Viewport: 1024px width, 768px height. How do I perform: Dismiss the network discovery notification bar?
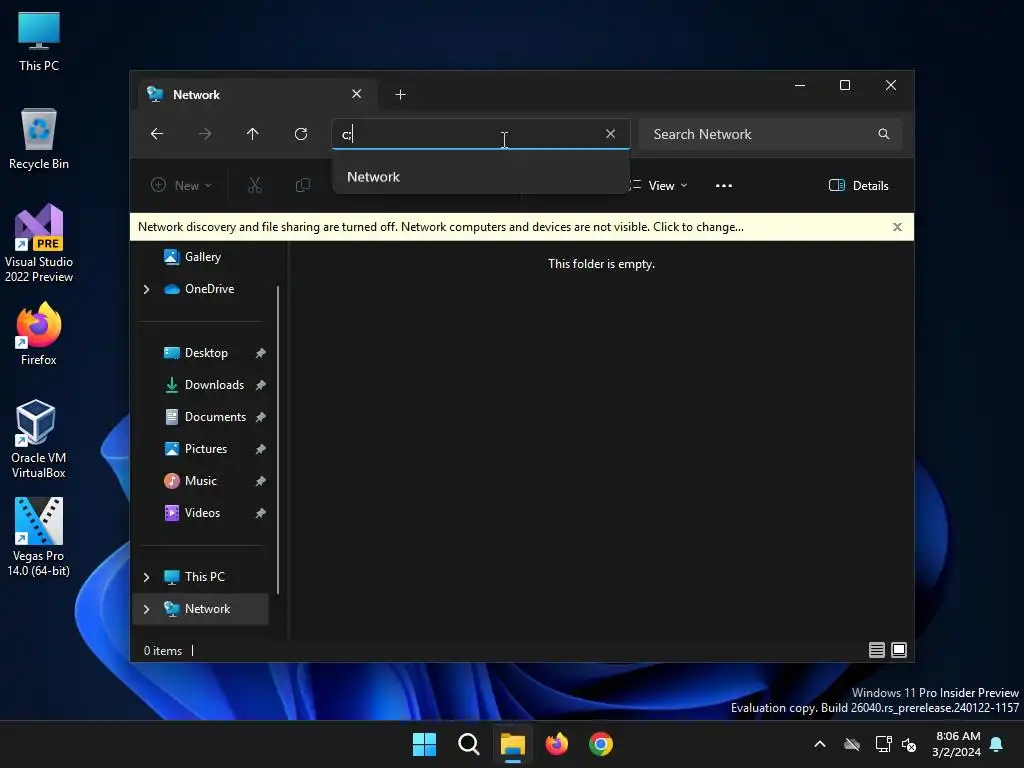897,227
